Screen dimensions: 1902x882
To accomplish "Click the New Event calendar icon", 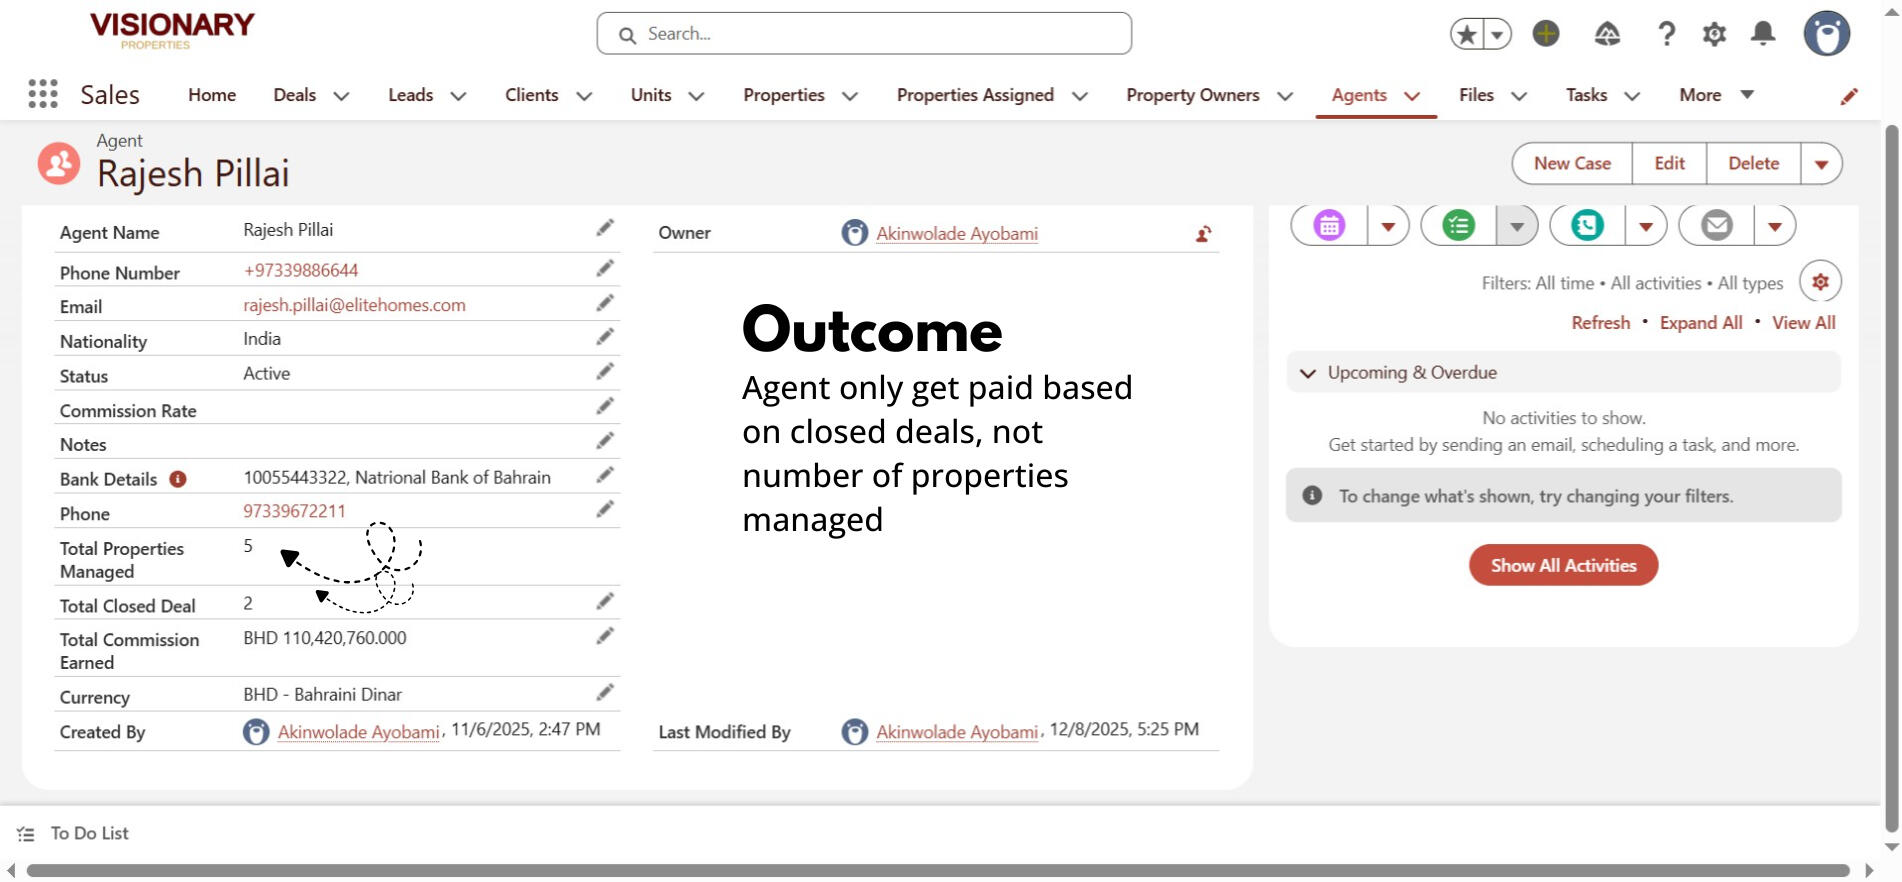I will coord(1329,226).
